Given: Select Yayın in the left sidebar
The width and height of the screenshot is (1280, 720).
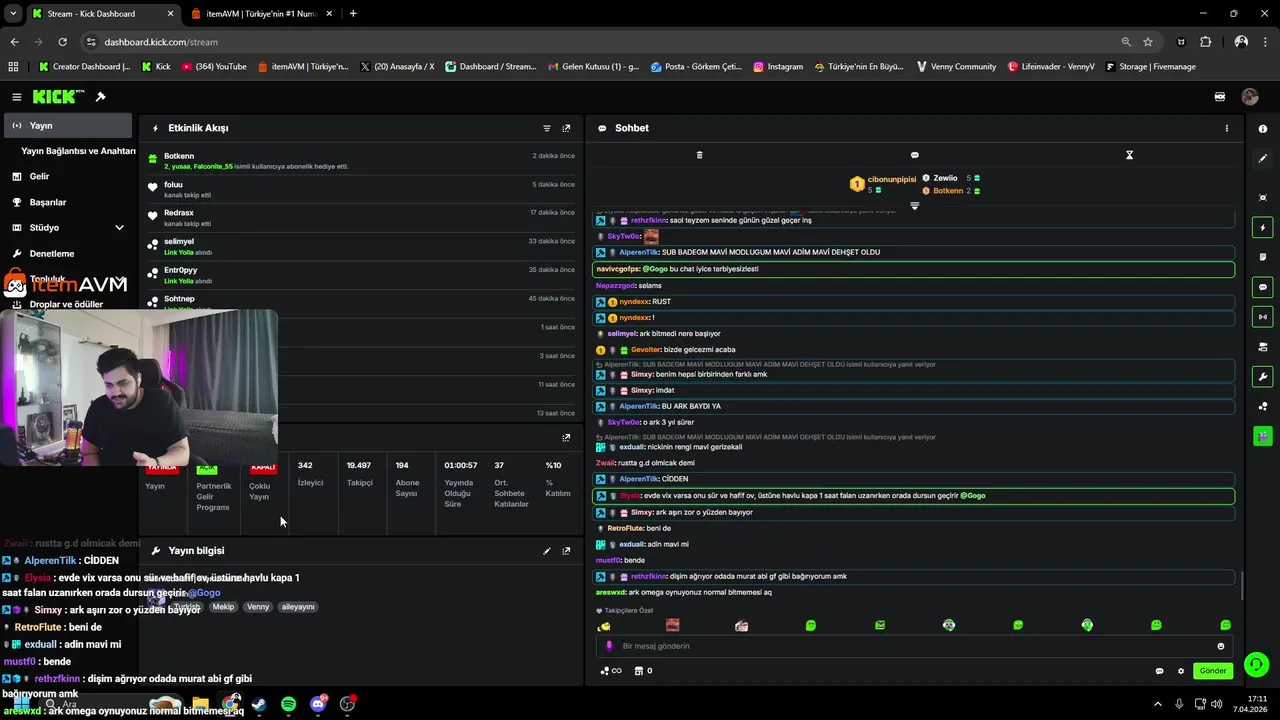Looking at the screenshot, I should coord(68,126).
